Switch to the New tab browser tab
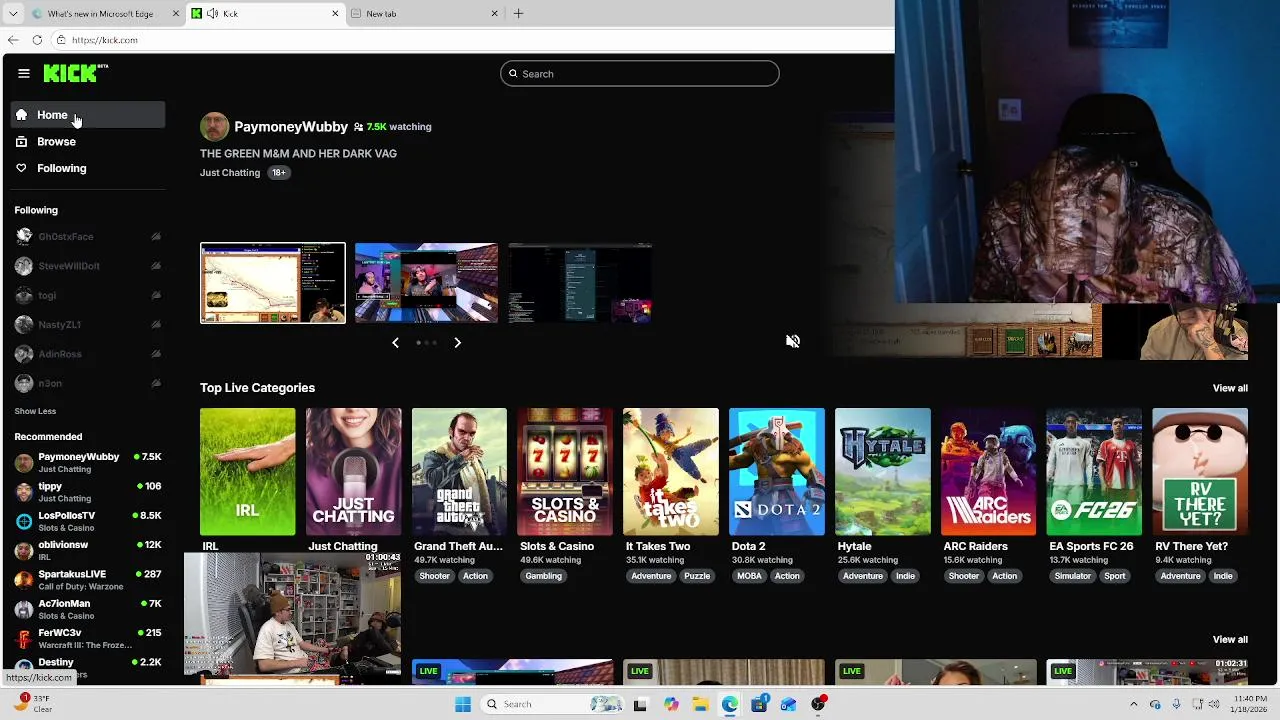The width and height of the screenshot is (1280, 720). tap(424, 14)
